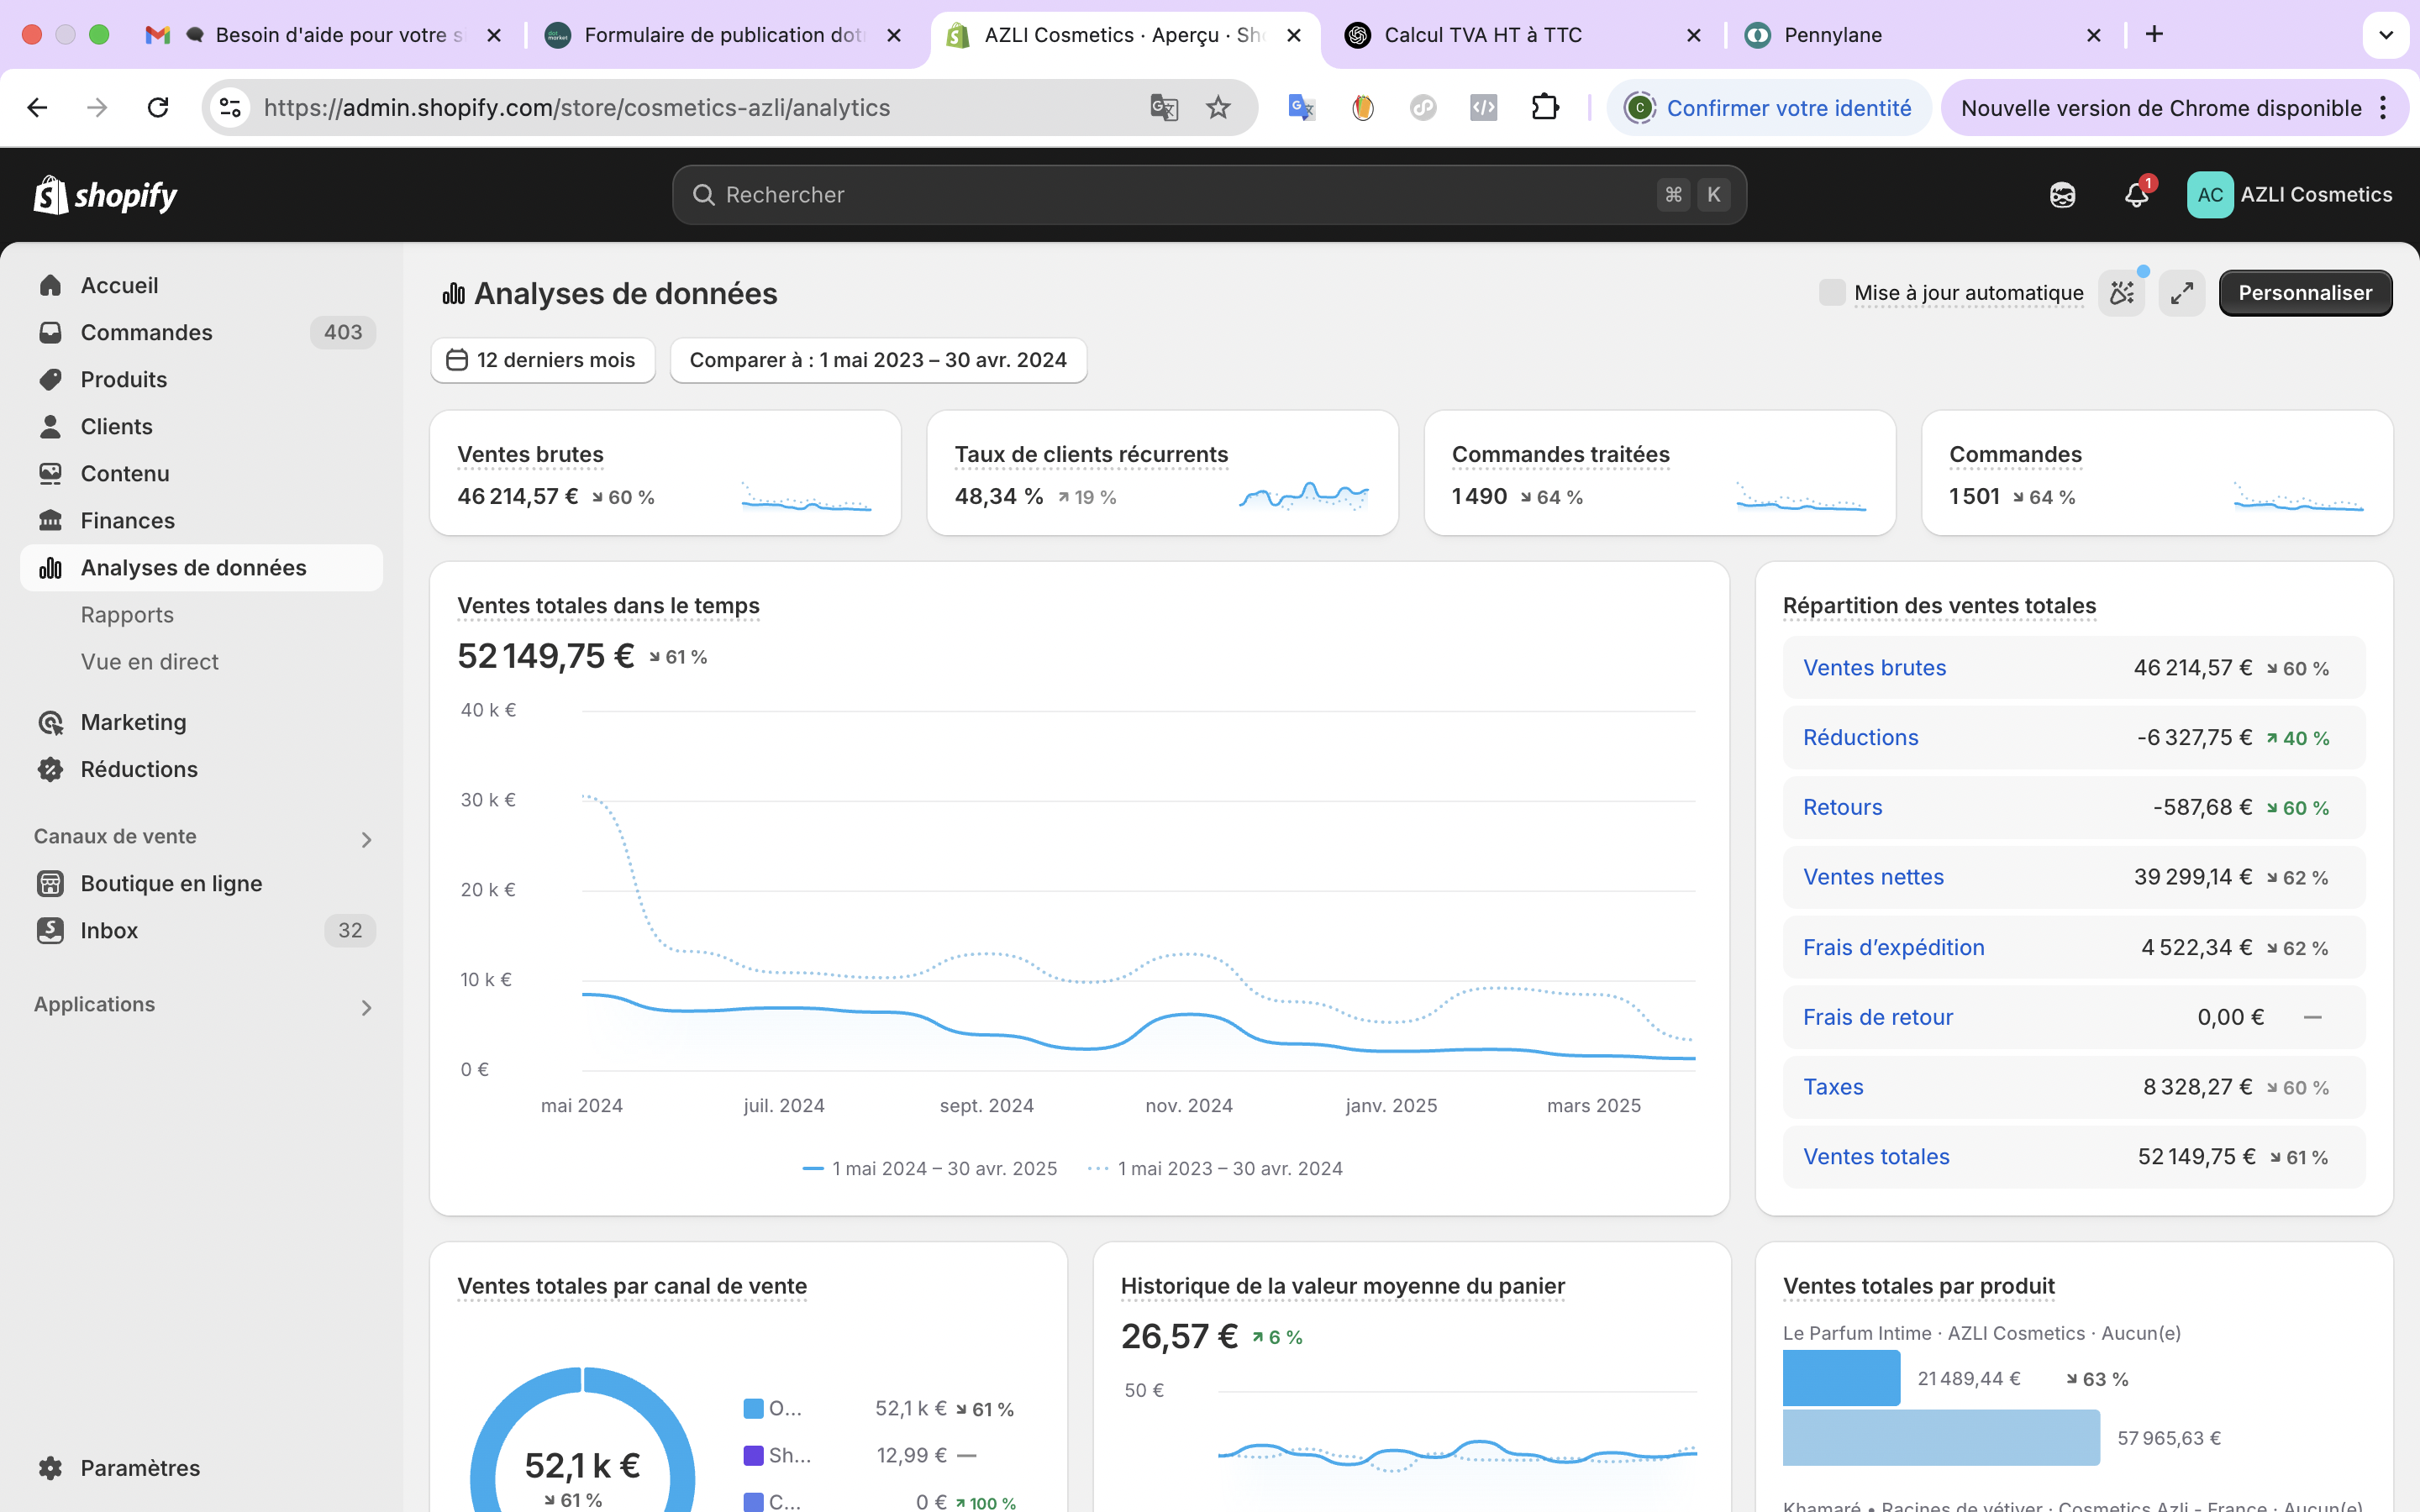The height and width of the screenshot is (1512, 2420).
Task: Enable Mise à jour automatique checkbox
Action: tap(1832, 293)
